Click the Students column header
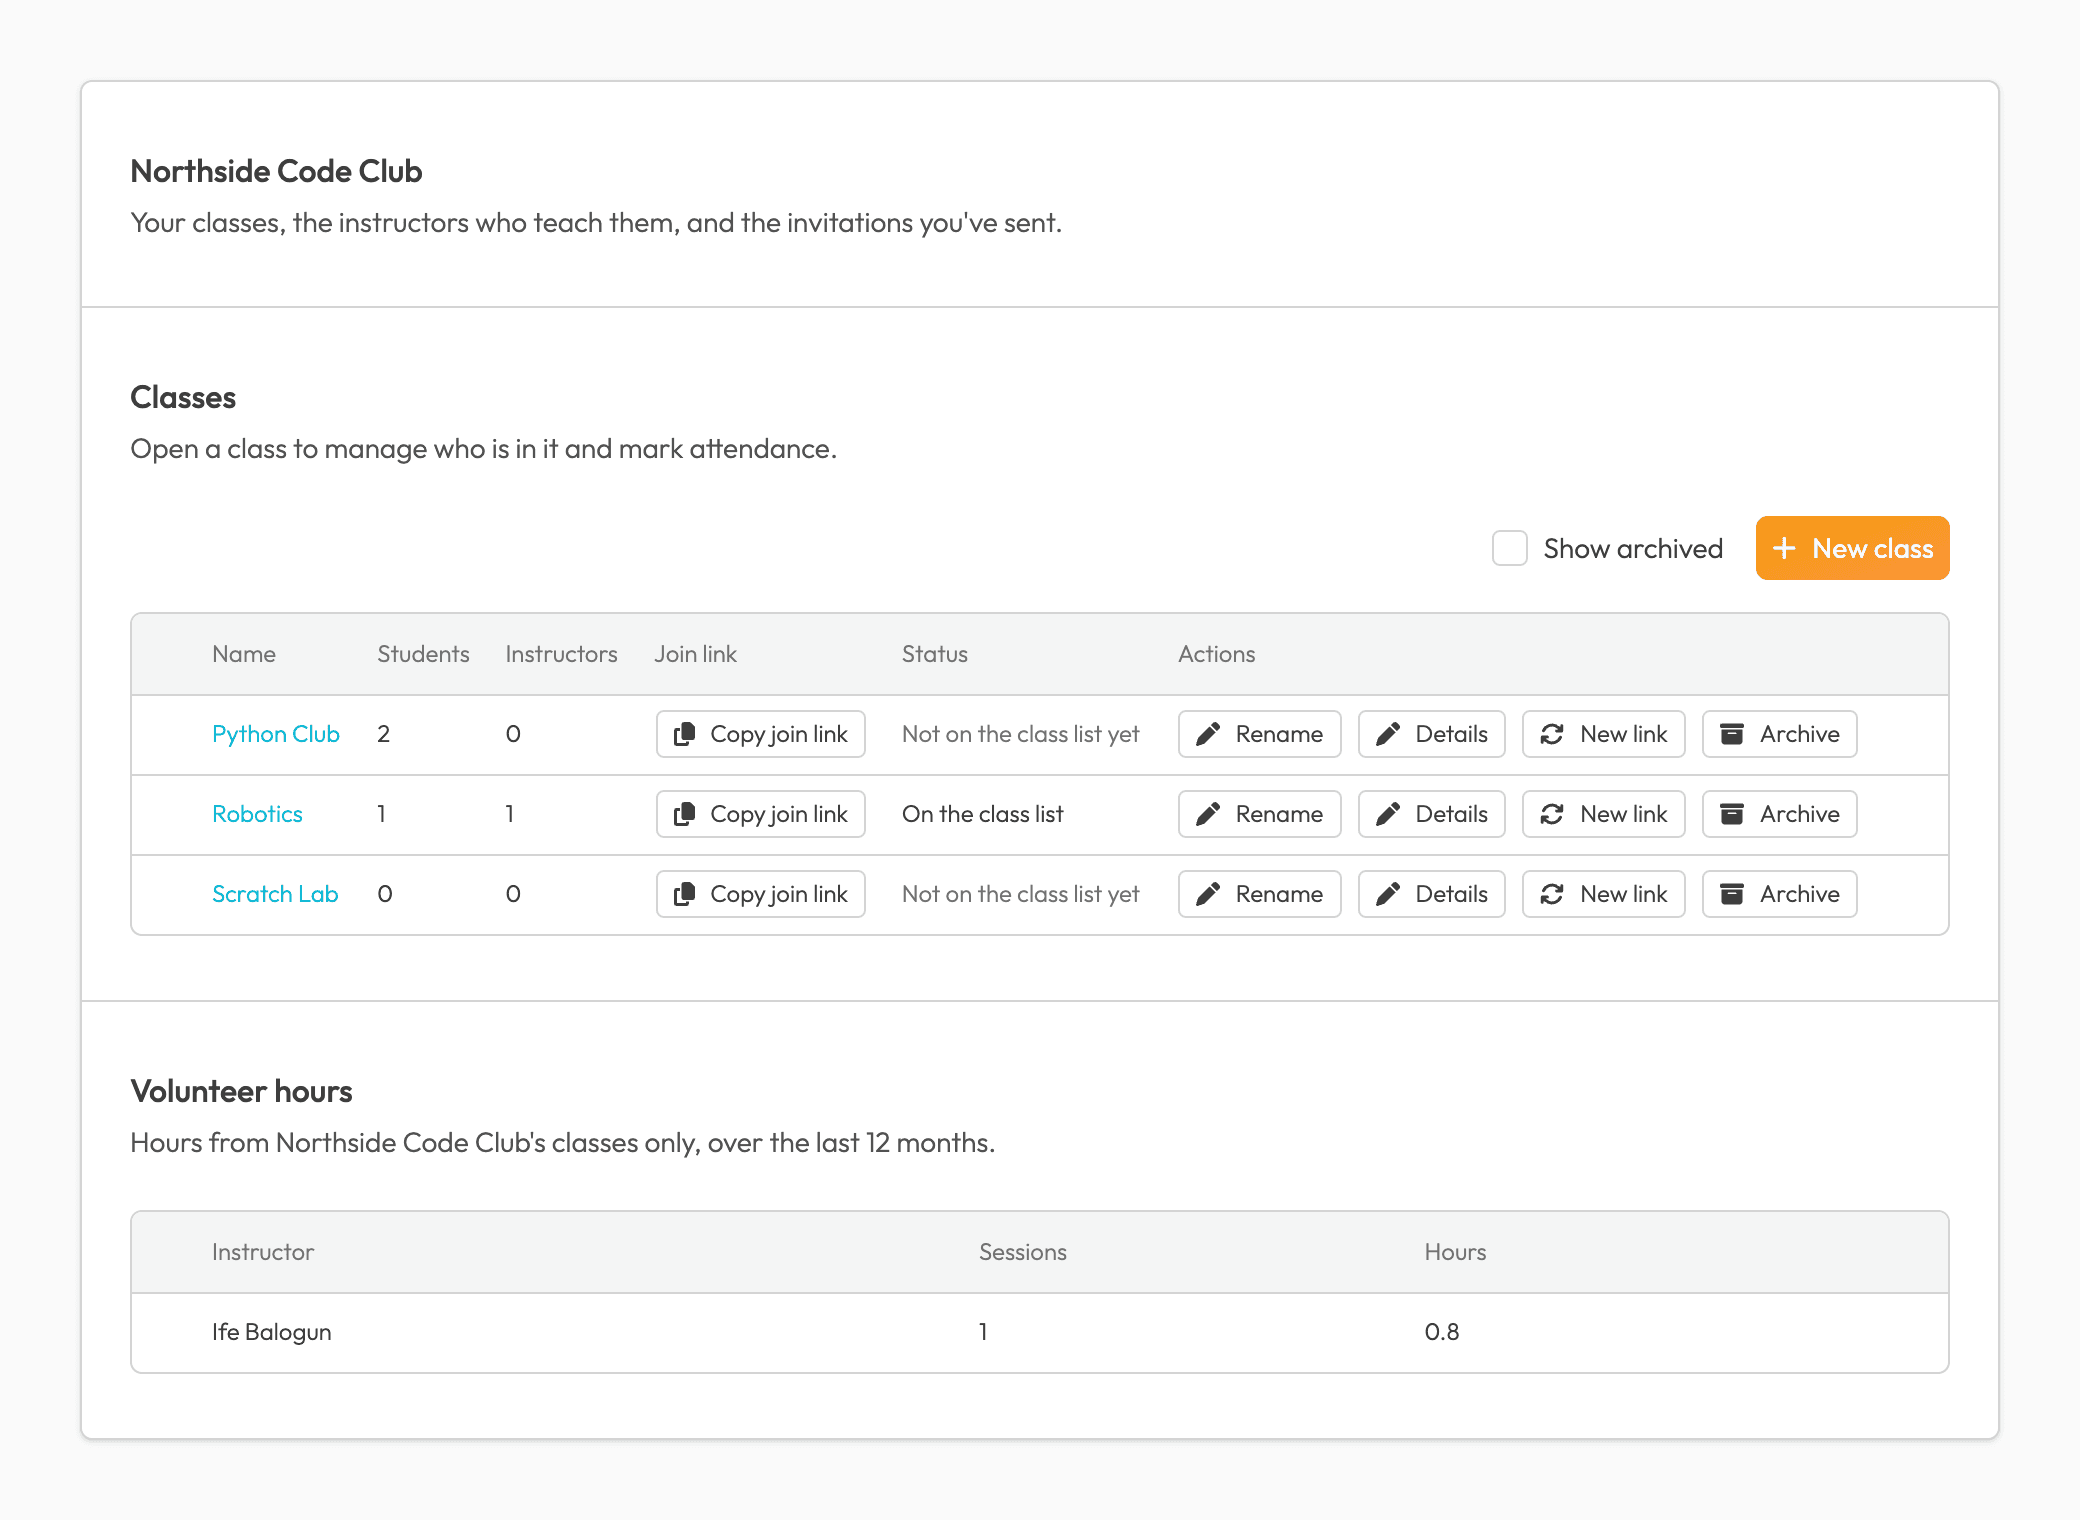Screen dimensions: 2080x1520 423,654
